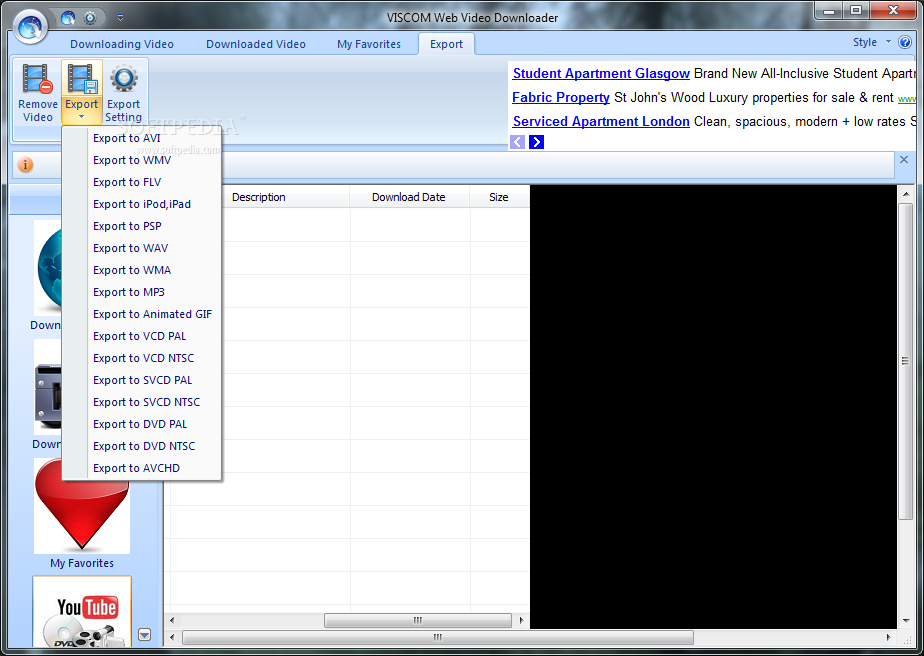Viewport: 924px width, 656px height.
Task: Click the Export filmstrip icon
Action: click(x=81, y=79)
